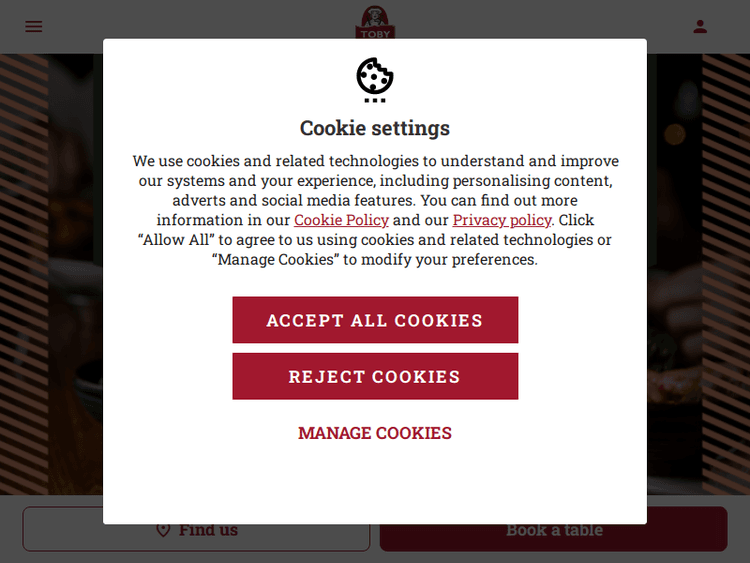Click the cookie icon in dialog

tap(375, 79)
